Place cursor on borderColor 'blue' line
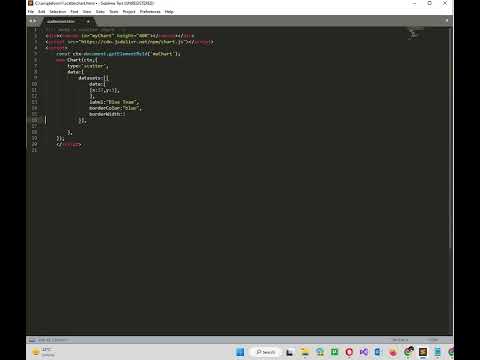Viewport: 480px width, 360px height. click(x=115, y=108)
